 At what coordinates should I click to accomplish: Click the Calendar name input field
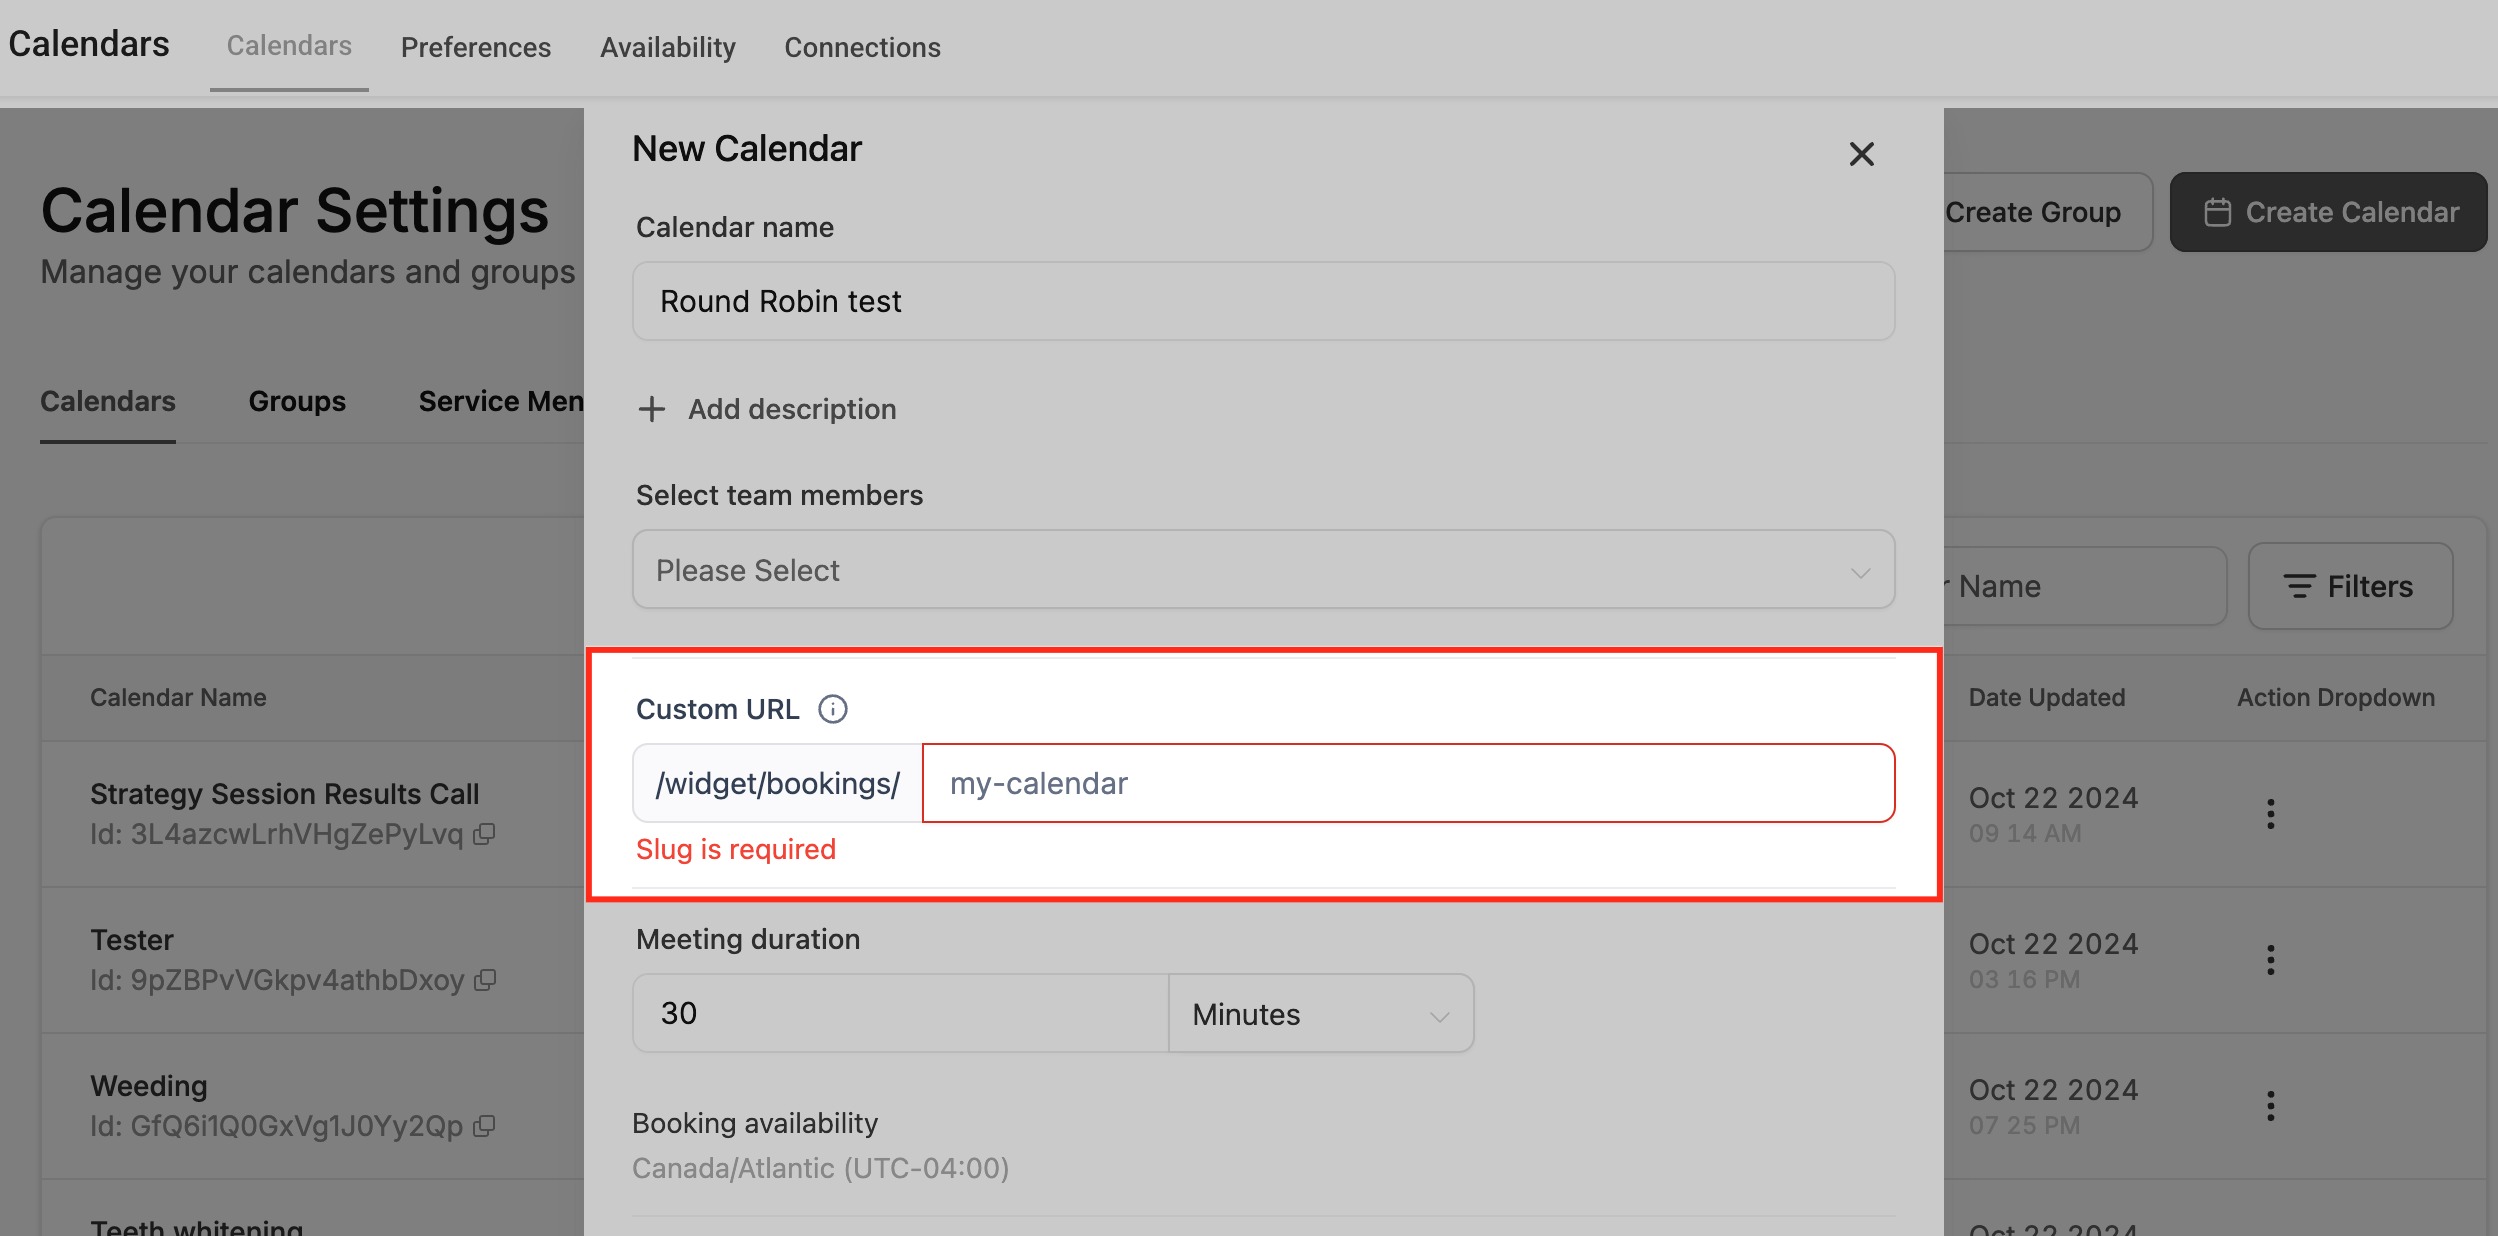point(1263,301)
